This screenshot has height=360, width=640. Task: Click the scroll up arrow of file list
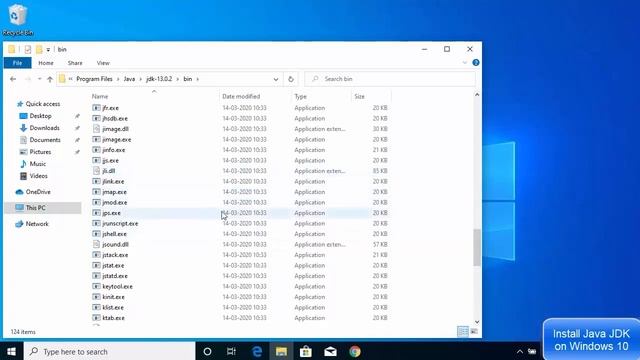476,95
